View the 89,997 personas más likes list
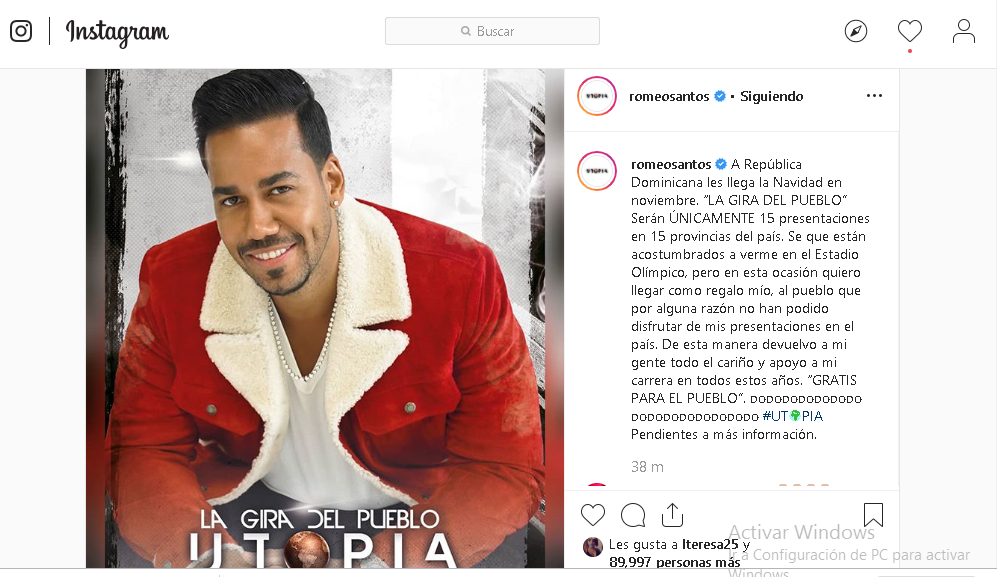This screenshot has height=577, width=997. coord(675,562)
